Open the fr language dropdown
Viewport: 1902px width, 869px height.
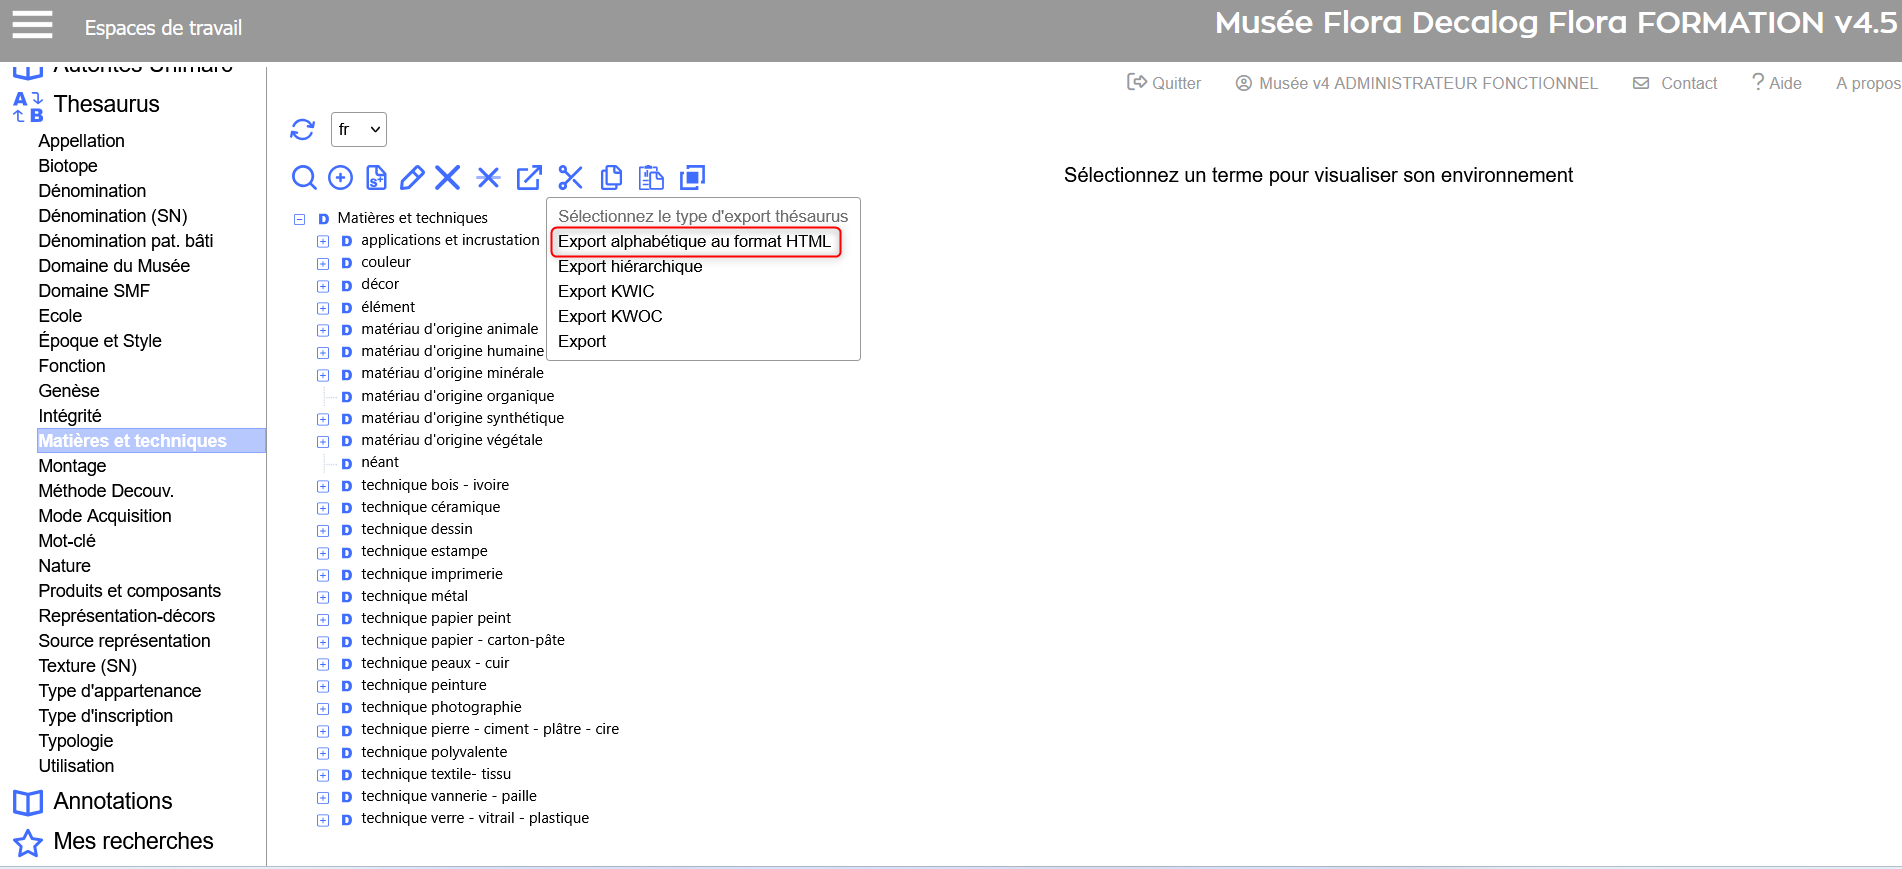tap(359, 129)
